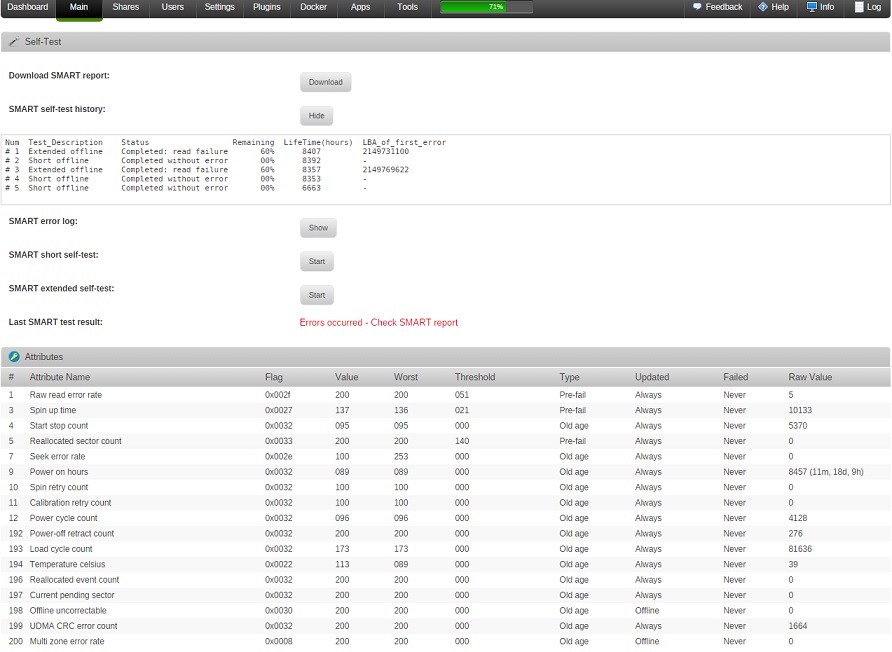Select the 'Power on hours' attribute
This screenshot has height=652, width=892.
tap(59, 472)
